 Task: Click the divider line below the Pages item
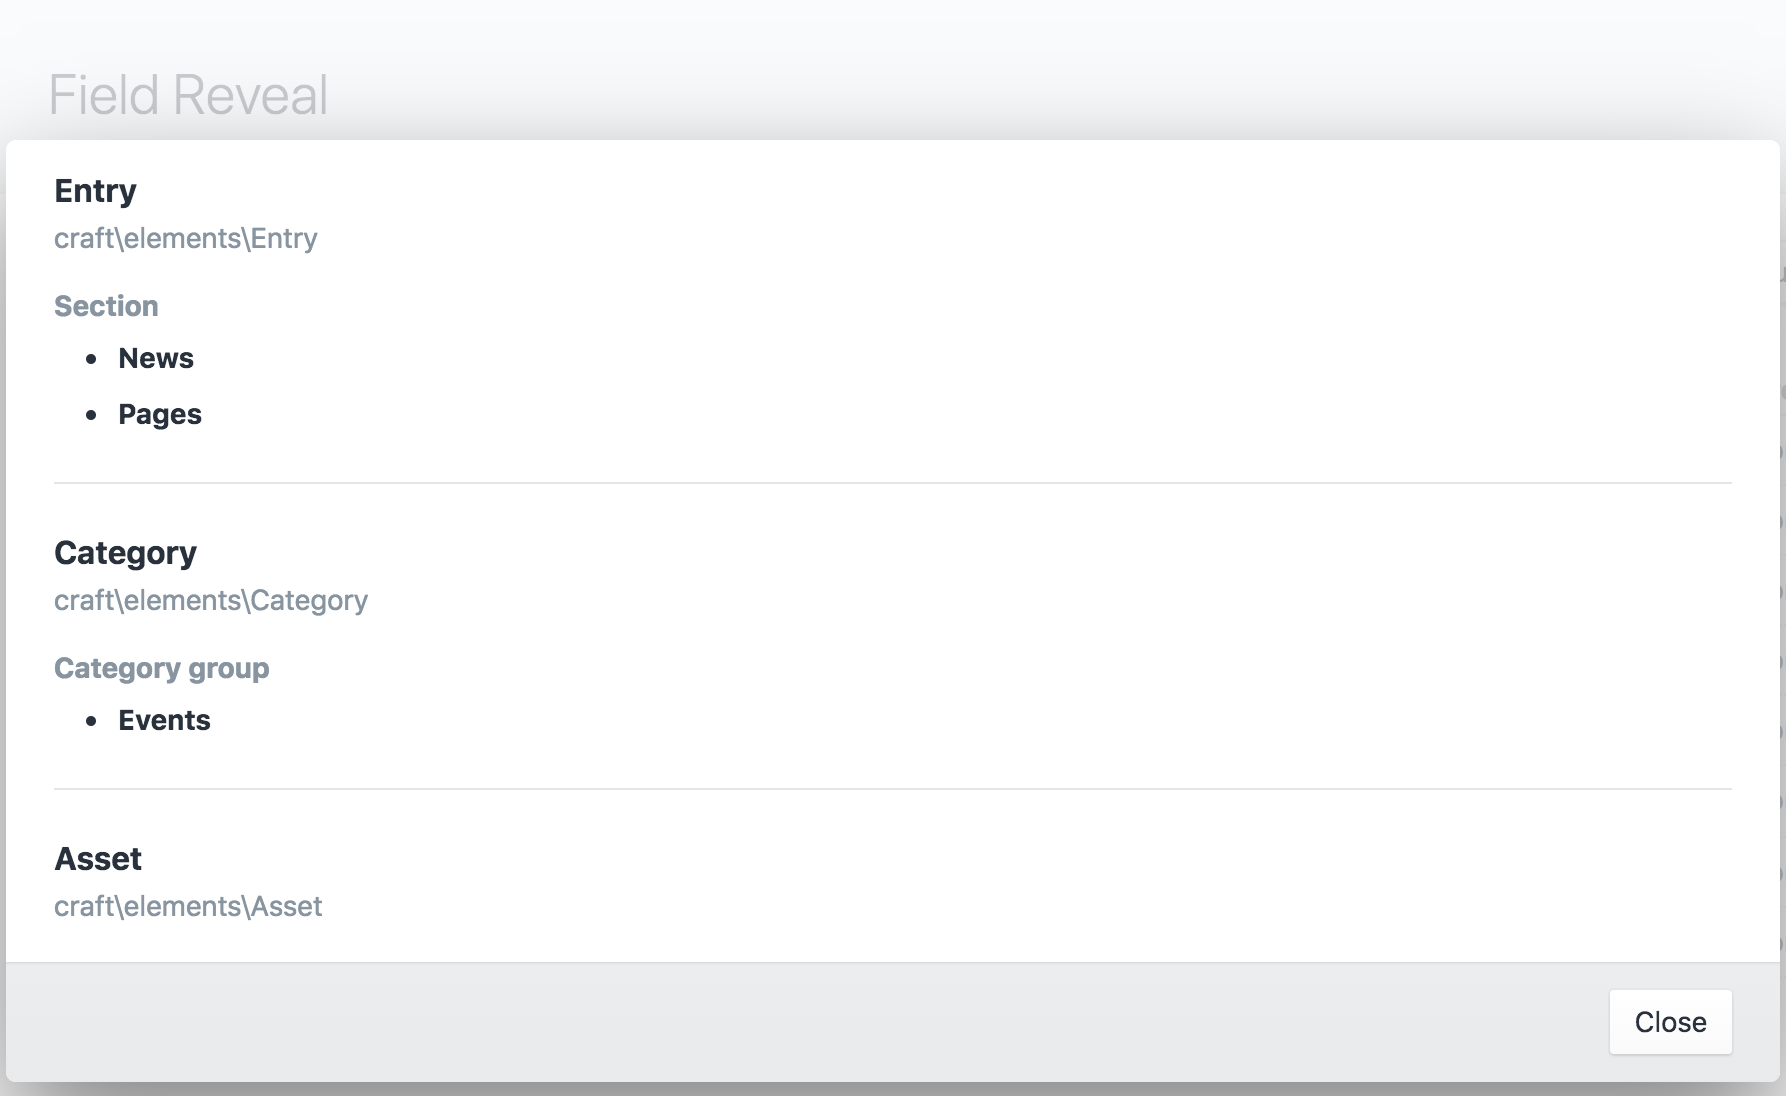pyautogui.click(x=892, y=483)
